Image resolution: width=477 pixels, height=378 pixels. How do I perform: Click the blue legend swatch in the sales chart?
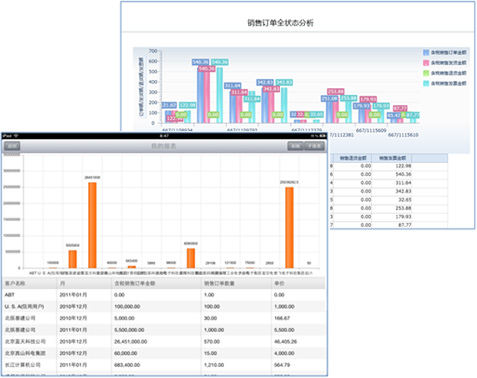coord(426,53)
